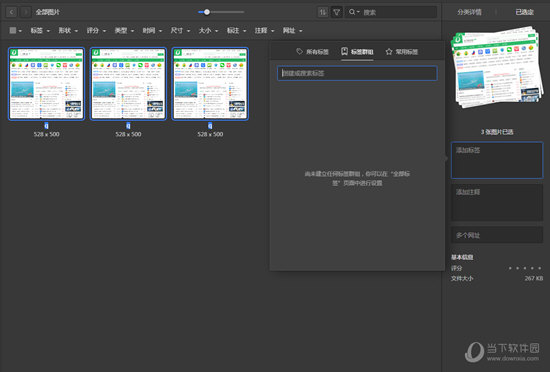Click the 多个网址 field
The image size is (550, 372).
tap(497, 235)
